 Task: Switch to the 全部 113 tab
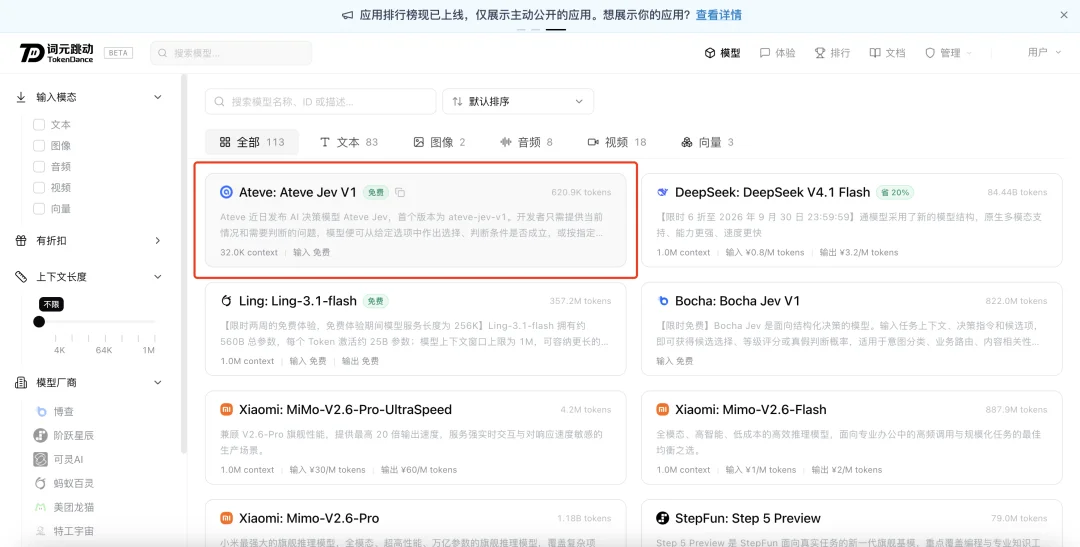pyautogui.click(x=252, y=142)
